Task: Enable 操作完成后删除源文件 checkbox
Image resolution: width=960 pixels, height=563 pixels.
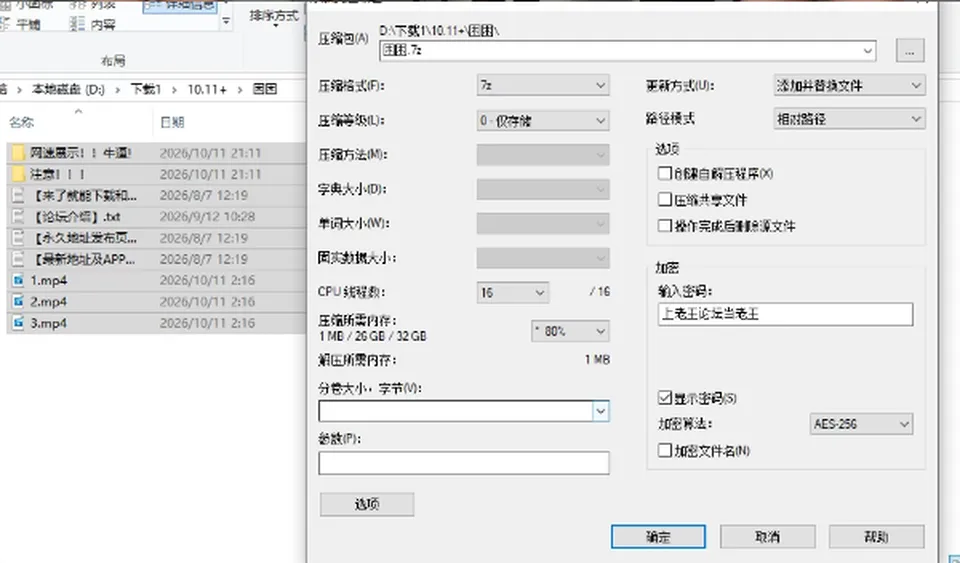Action: coord(664,226)
